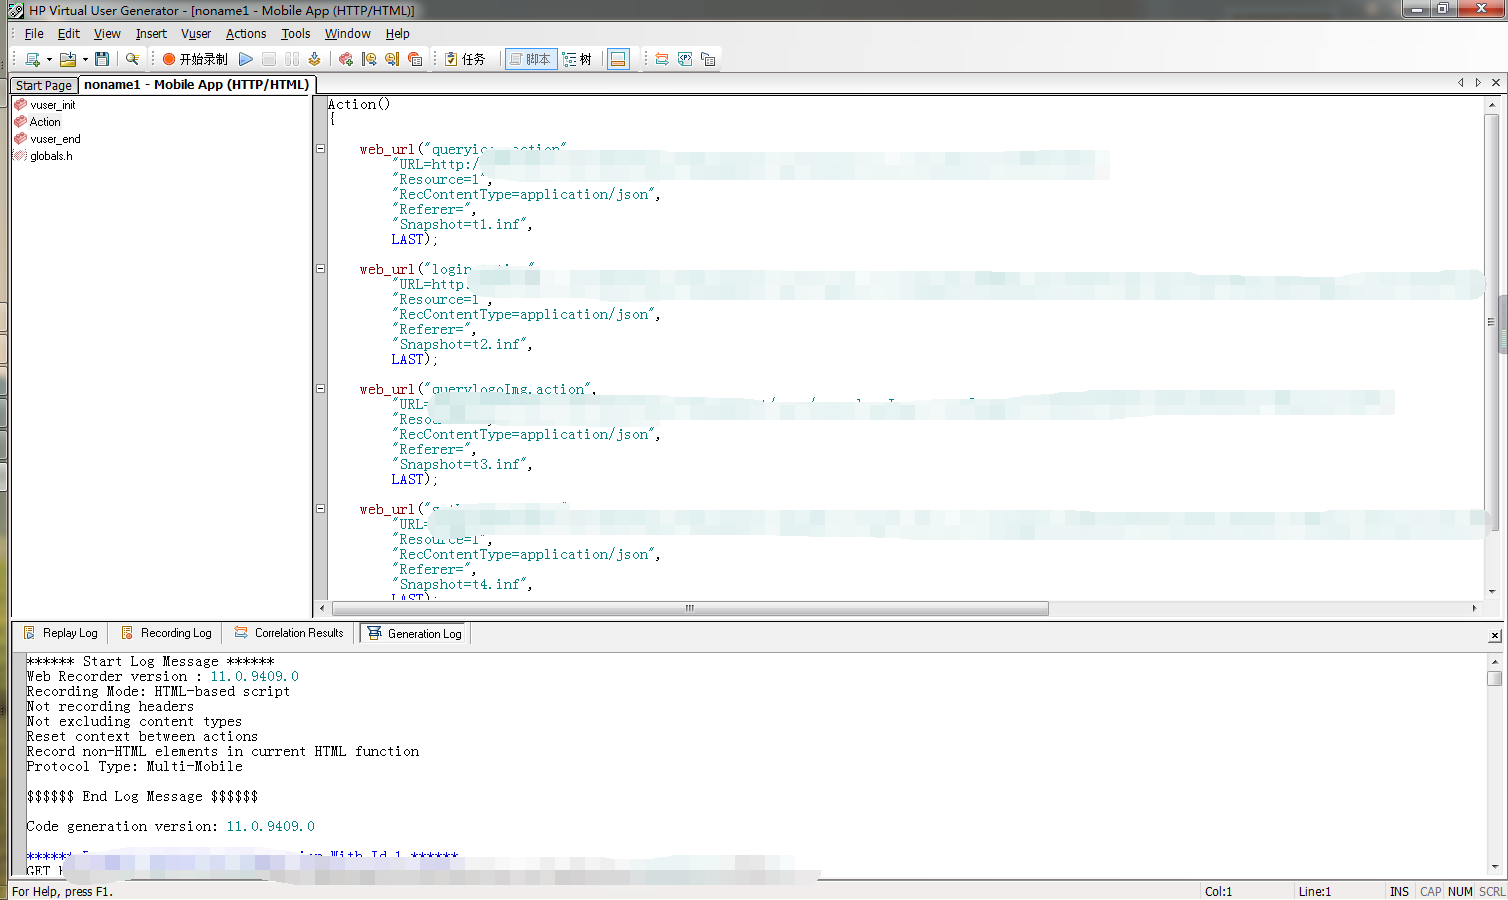The height and width of the screenshot is (900, 1508).
Task: Select the Correlation Results tab
Action: point(289,633)
